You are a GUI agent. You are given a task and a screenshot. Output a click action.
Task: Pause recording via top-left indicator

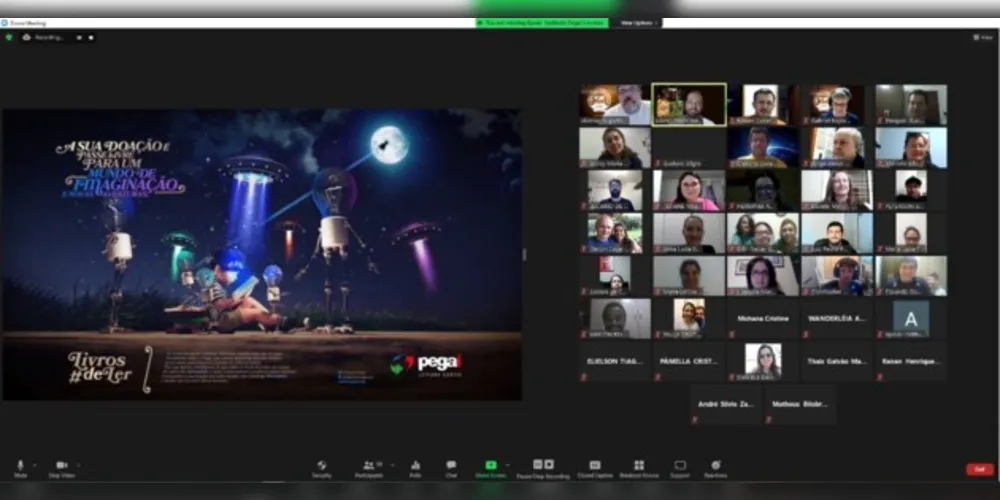(x=79, y=38)
